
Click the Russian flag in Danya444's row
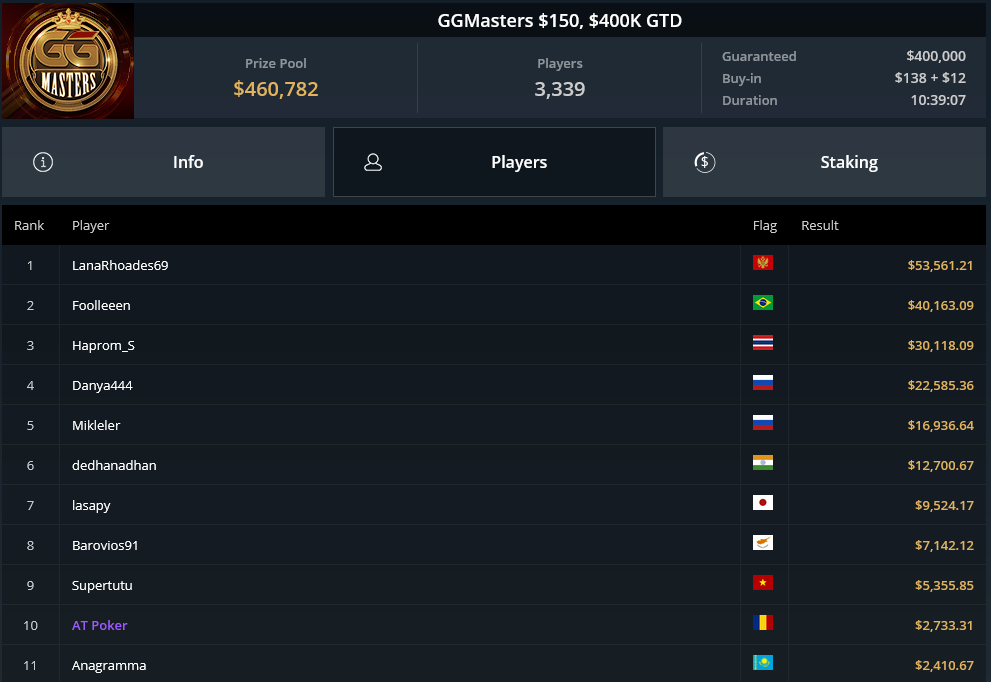[763, 382]
